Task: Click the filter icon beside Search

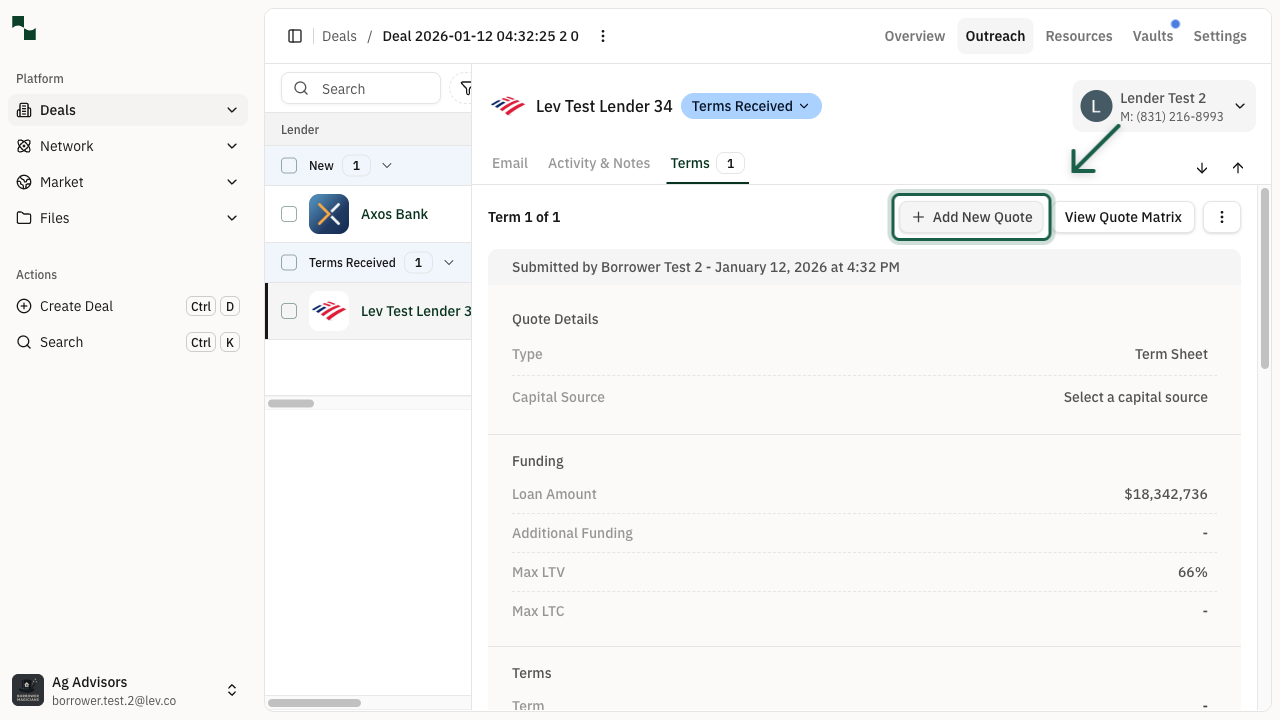Action: tap(464, 88)
